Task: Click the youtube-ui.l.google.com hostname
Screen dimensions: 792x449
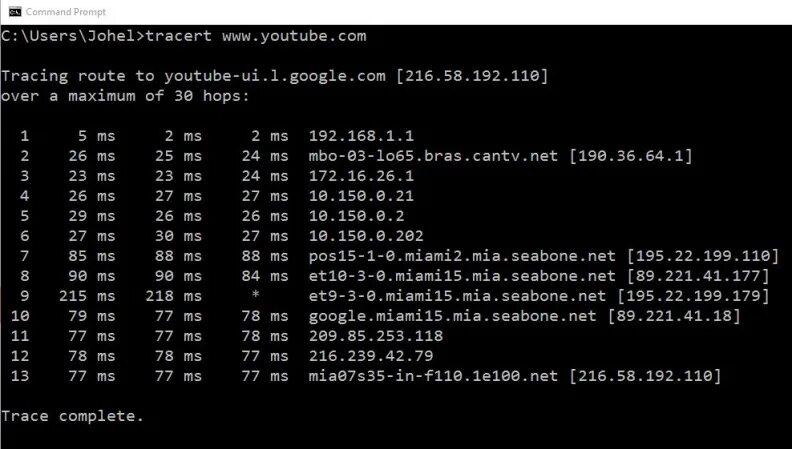Action: point(275,76)
